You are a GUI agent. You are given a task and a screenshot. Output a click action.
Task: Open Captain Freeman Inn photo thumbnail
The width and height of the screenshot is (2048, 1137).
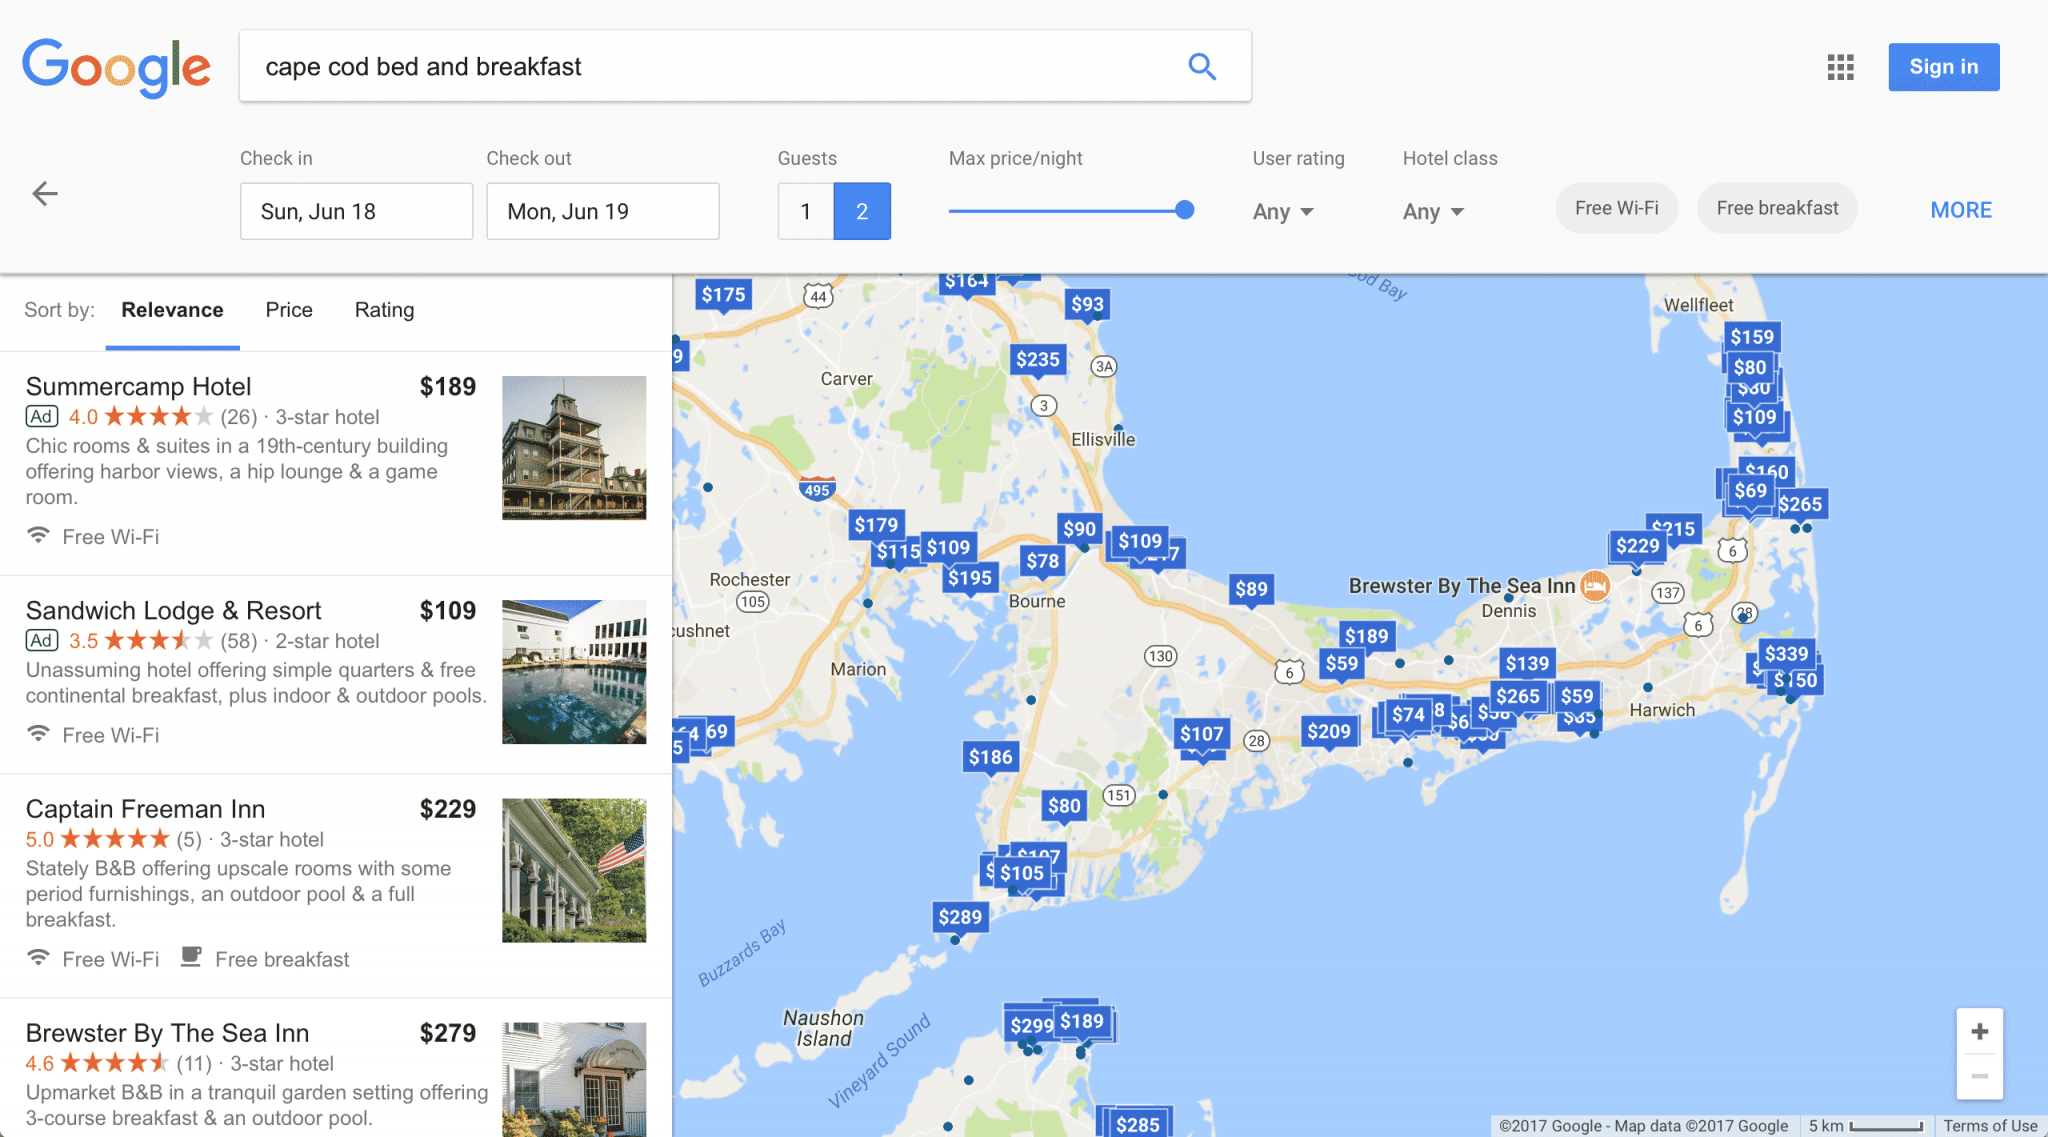[x=574, y=869]
